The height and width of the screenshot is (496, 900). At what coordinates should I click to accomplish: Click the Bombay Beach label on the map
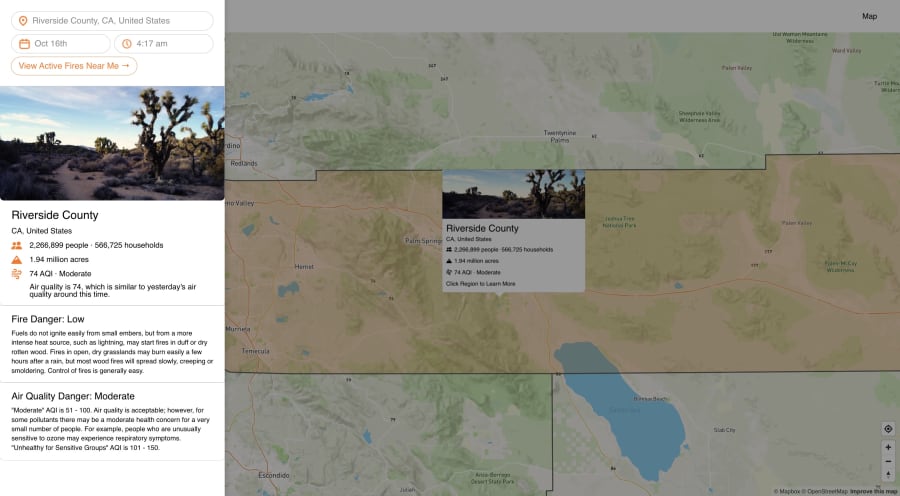[651, 398]
